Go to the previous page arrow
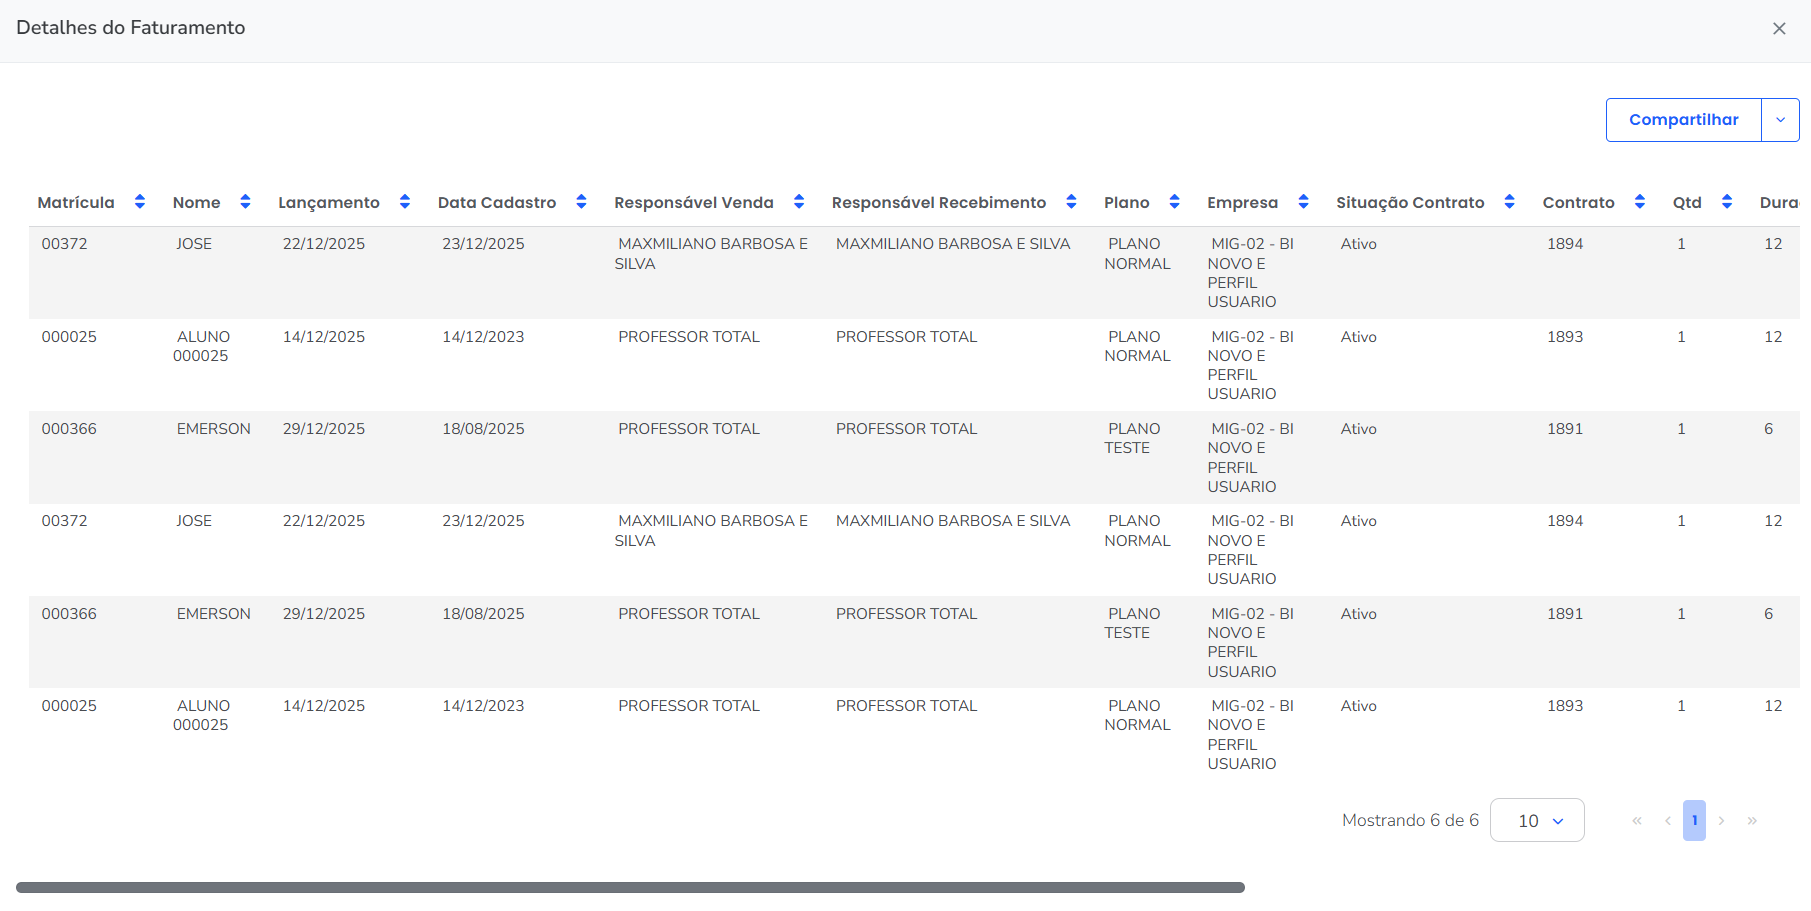This screenshot has height=911, width=1811. click(x=1667, y=821)
